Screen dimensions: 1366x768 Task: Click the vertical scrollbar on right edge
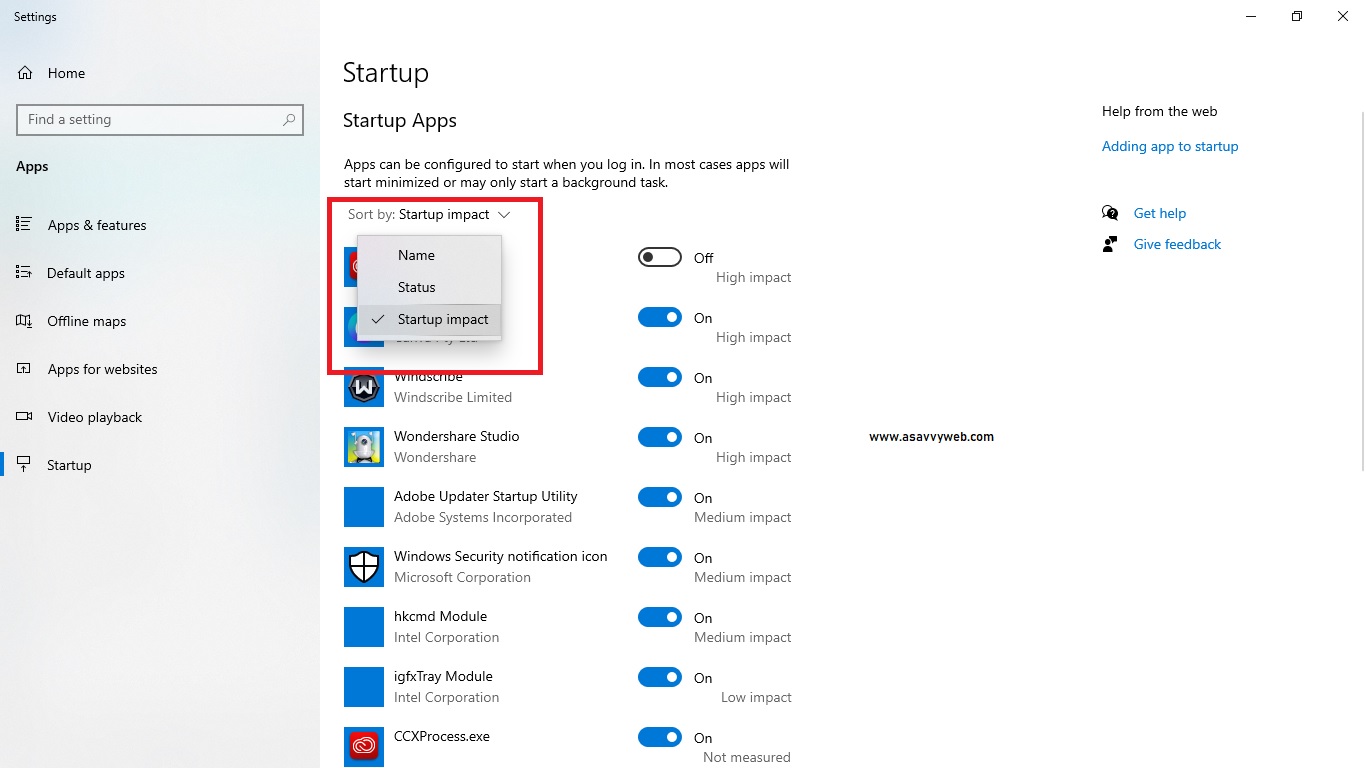[x=1359, y=300]
